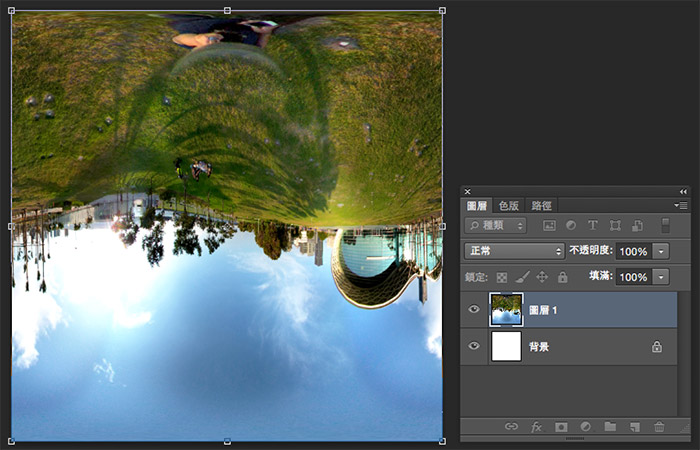Hide 圖層 1 using its eye icon
The width and height of the screenshot is (700, 450).
474,310
